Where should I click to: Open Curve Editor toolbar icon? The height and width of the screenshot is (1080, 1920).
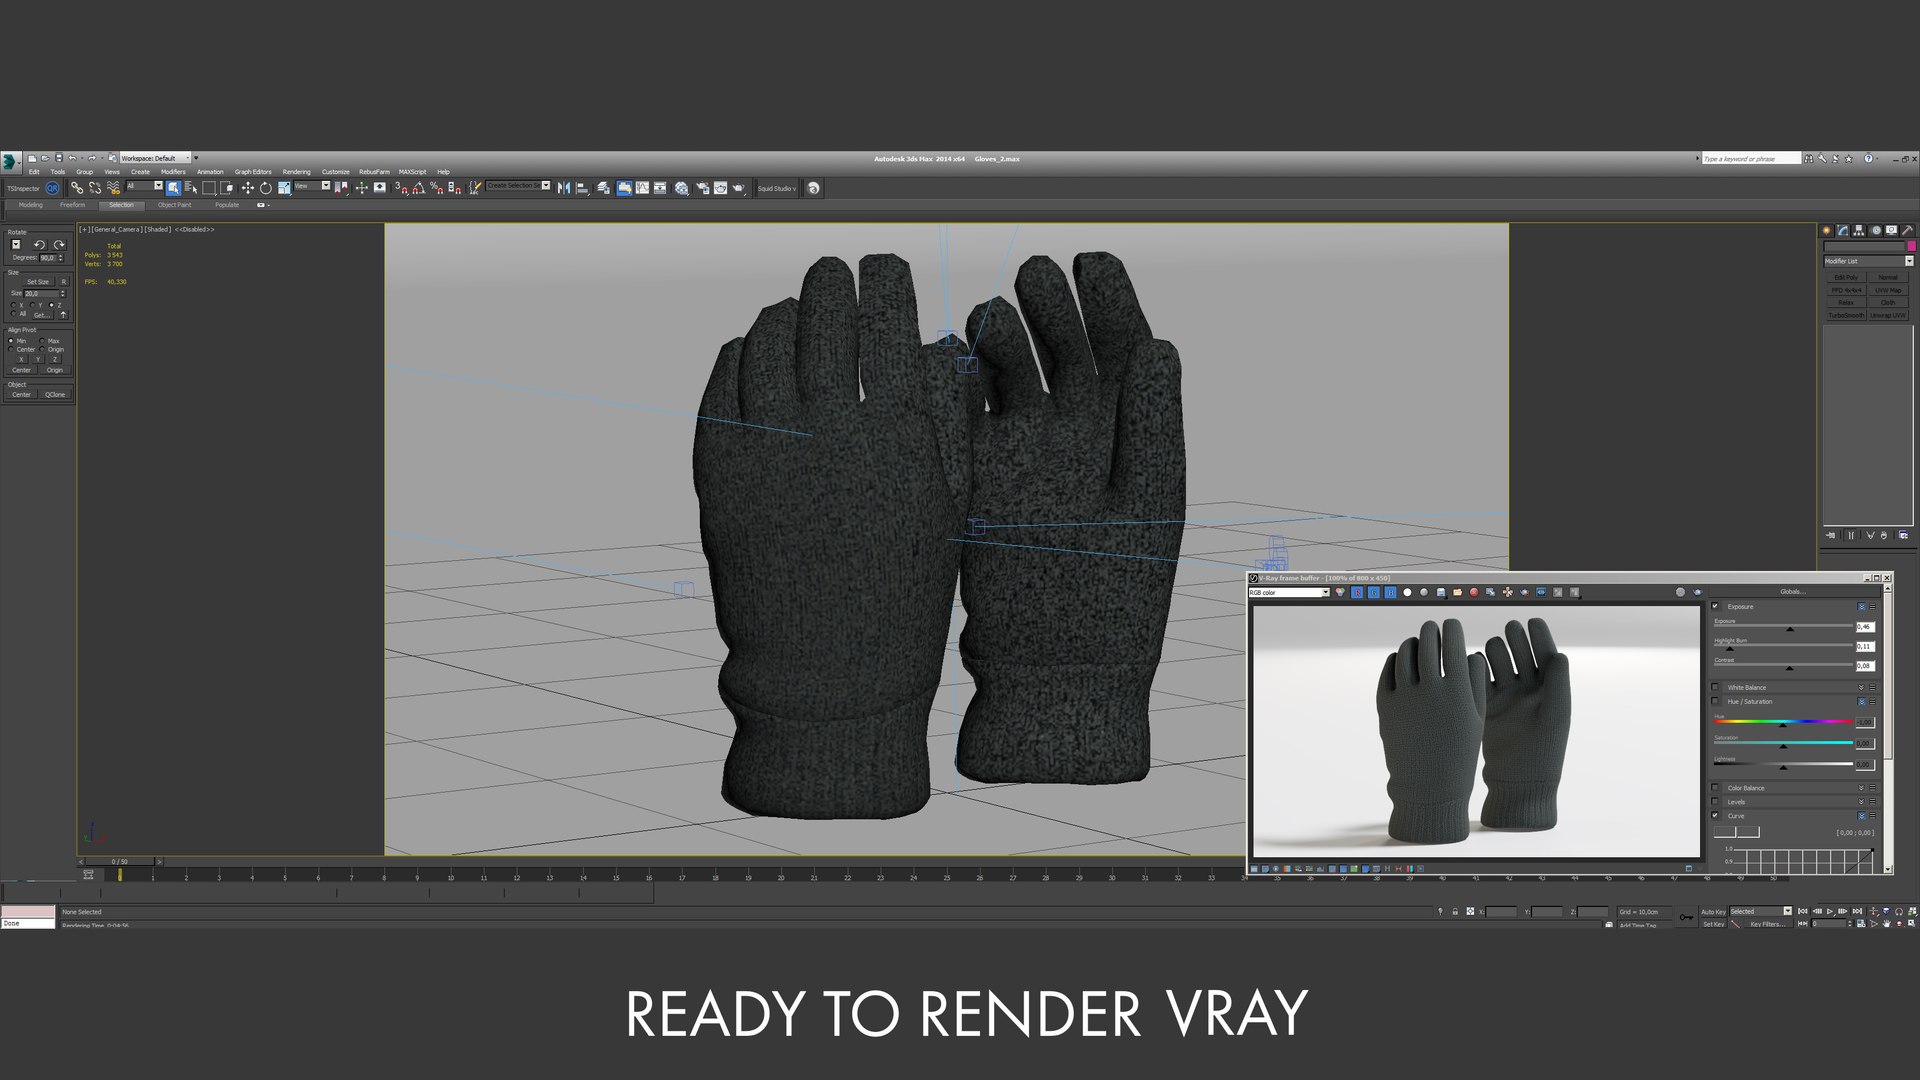642,188
